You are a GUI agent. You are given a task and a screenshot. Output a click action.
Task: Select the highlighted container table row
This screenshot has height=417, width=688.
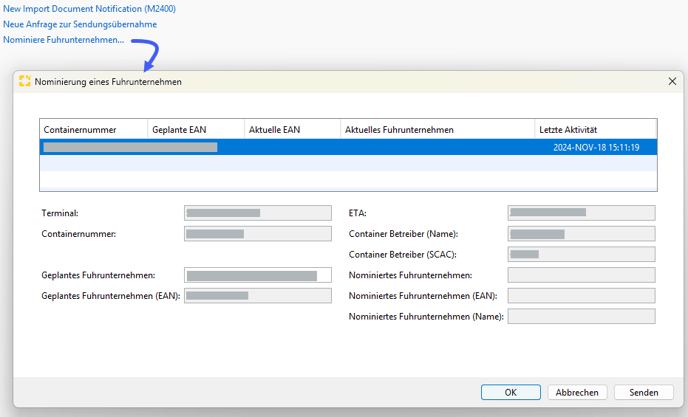point(348,147)
